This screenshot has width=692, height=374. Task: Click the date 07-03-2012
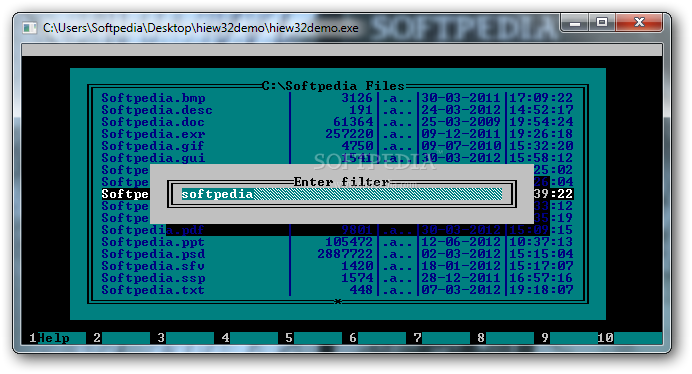point(461,290)
